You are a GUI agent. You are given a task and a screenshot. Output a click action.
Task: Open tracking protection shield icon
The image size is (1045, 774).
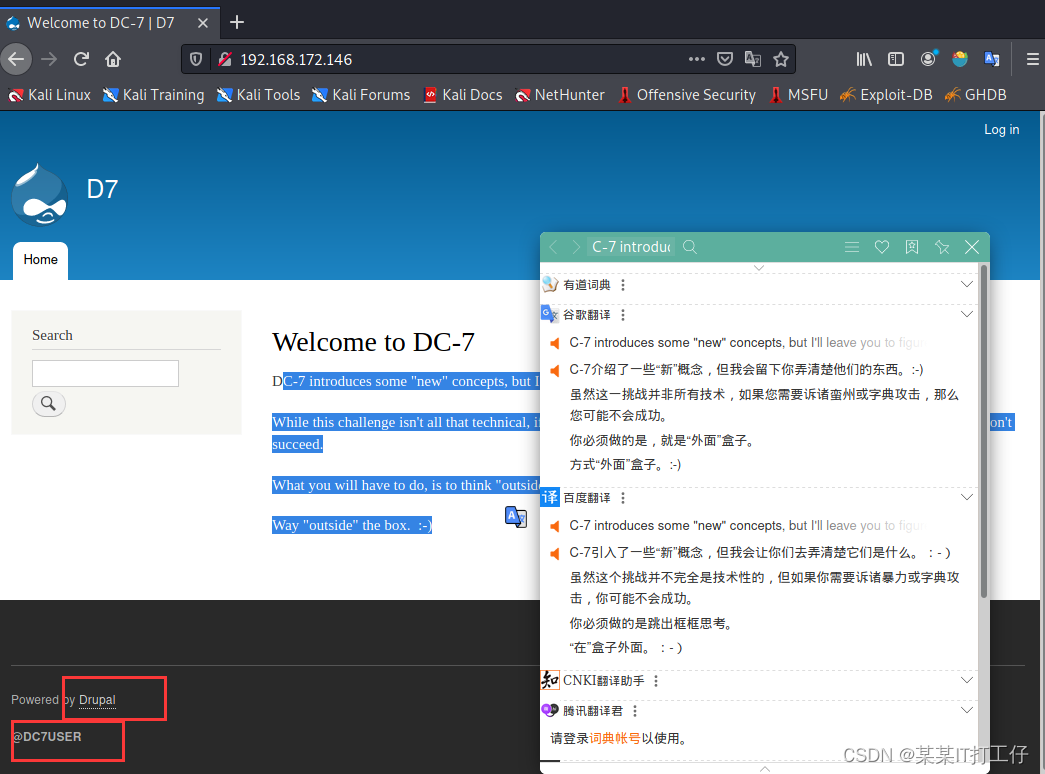click(x=196, y=59)
